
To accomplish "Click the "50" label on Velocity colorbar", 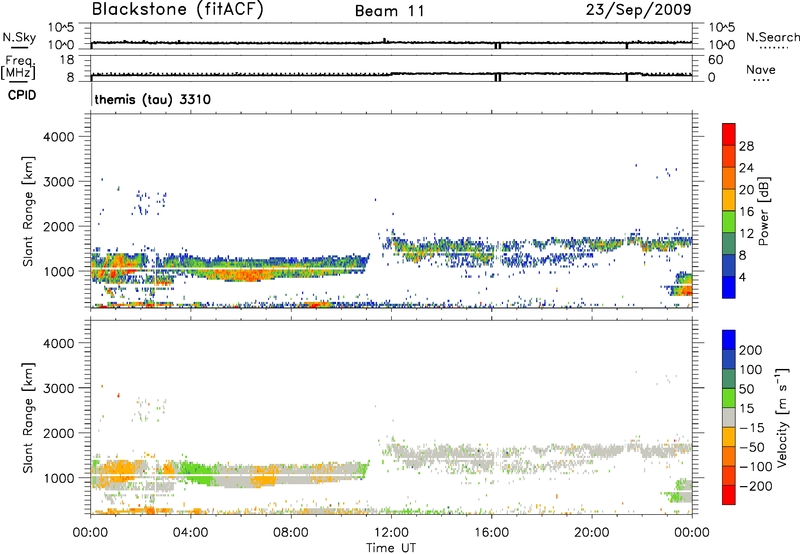I will 746,389.
